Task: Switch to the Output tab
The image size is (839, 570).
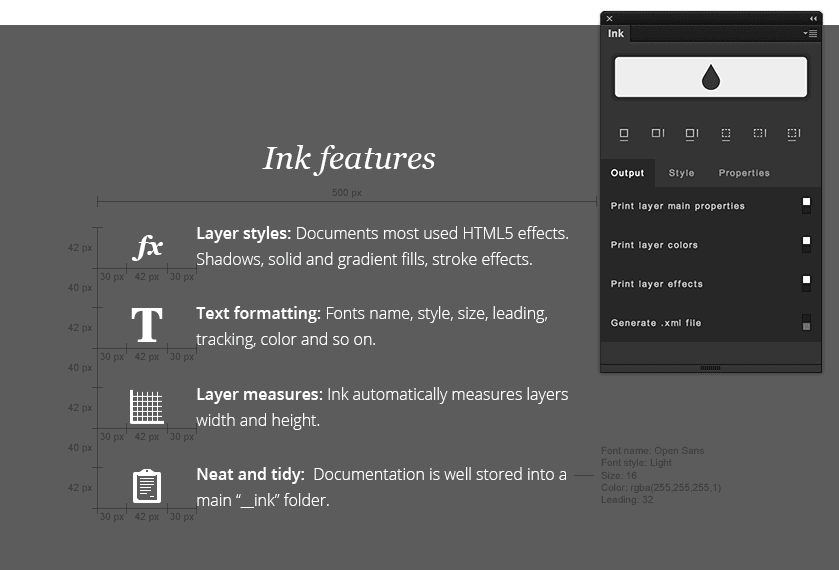Action: 628,173
